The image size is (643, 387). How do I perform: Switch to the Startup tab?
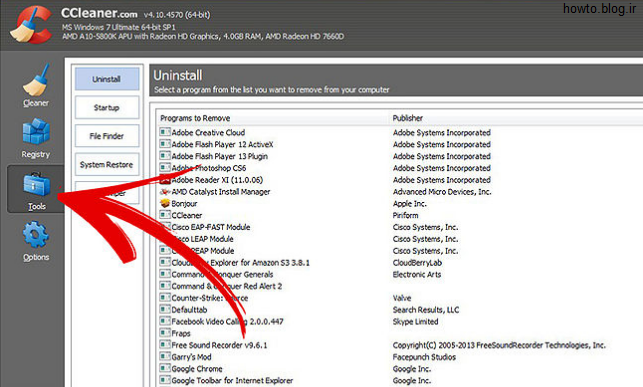point(107,107)
